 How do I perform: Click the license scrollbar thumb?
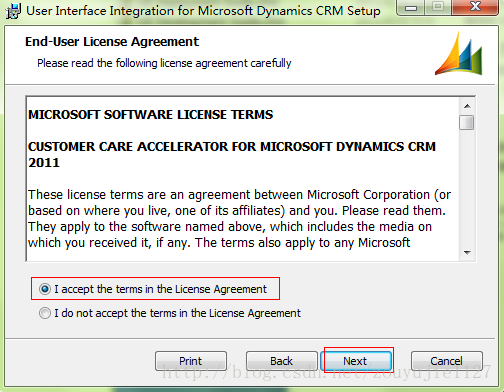click(x=467, y=122)
